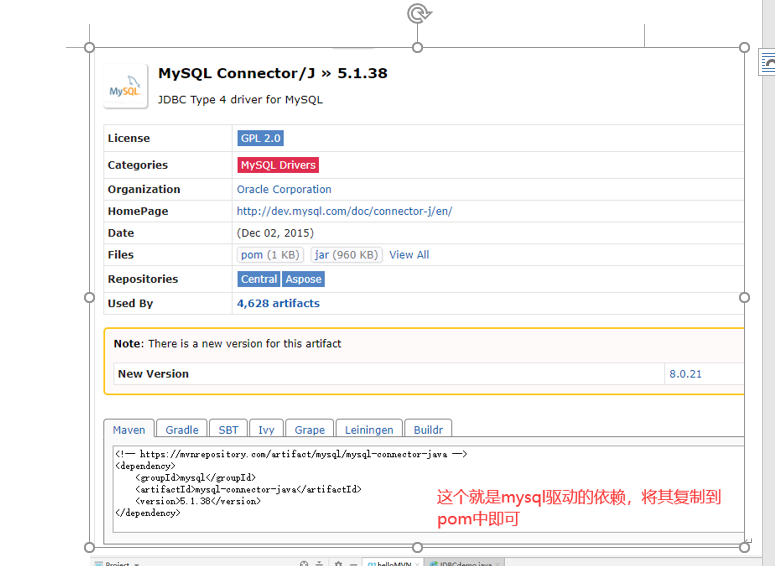Image resolution: width=775 pixels, height=566 pixels.
Task: Click the <artifactId>mysql-connector-java</artifactId> code line
Action: (248, 489)
